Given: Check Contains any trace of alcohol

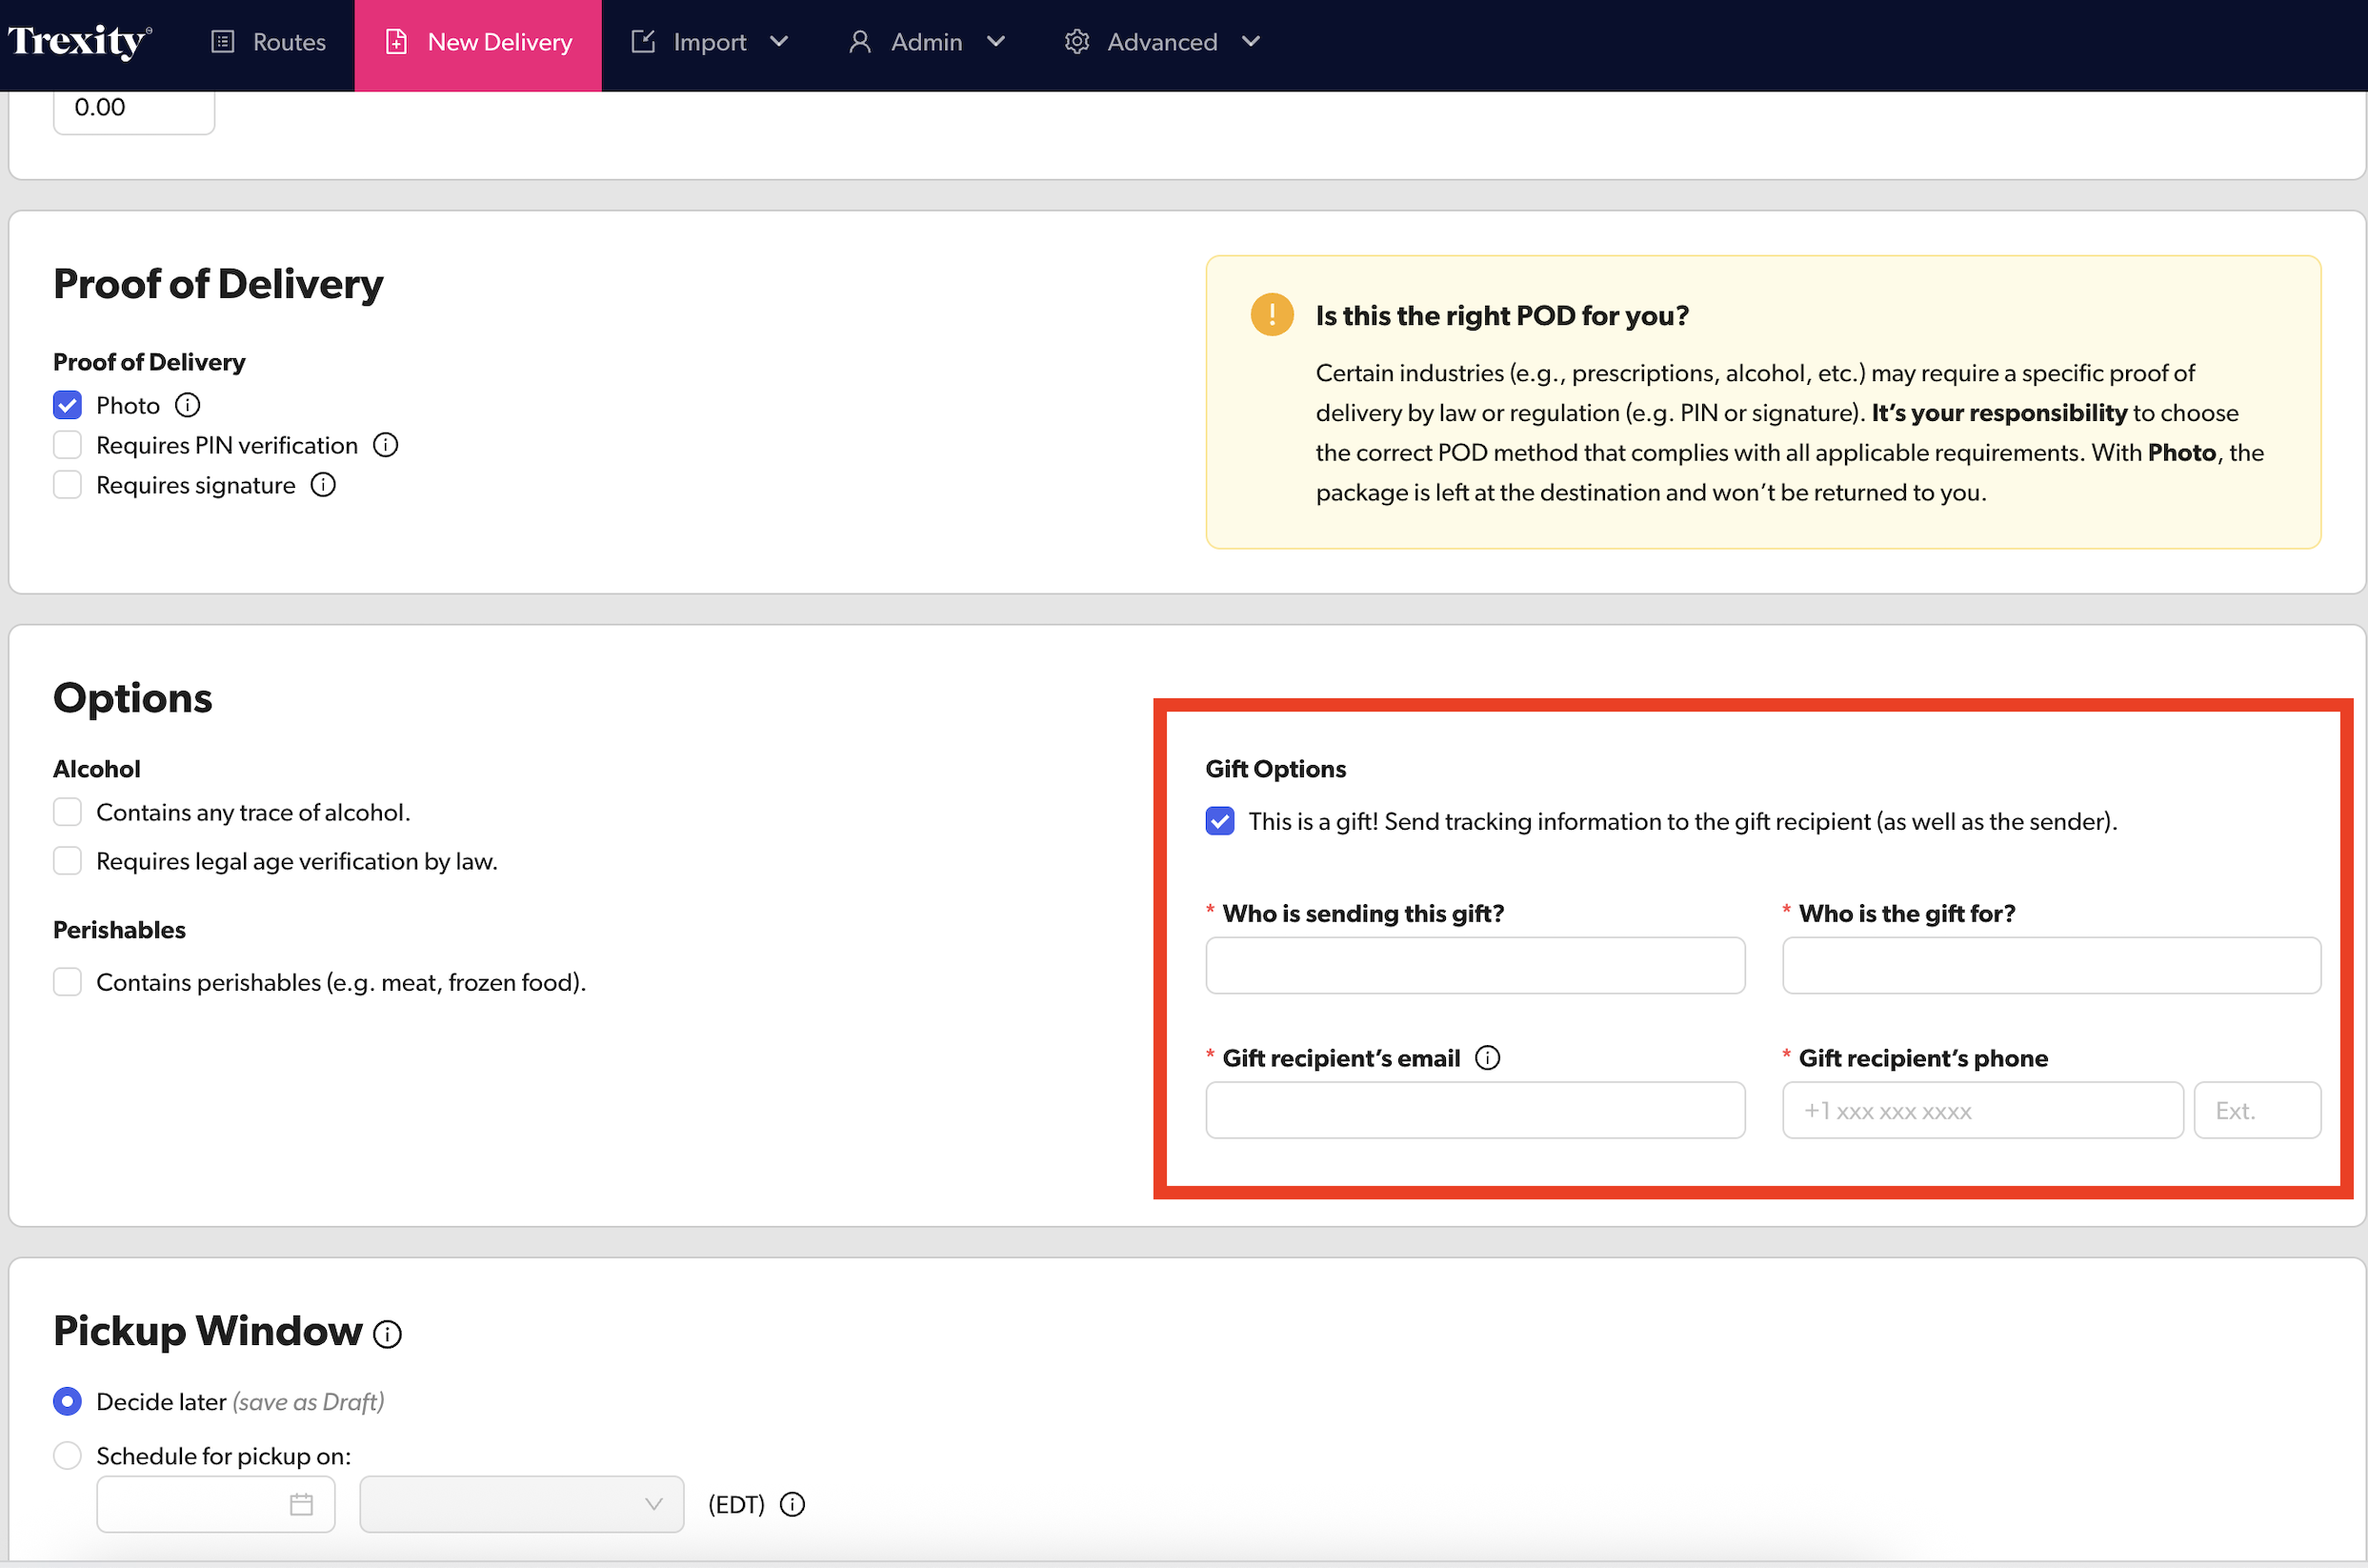Looking at the screenshot, I should coord(67,812).
